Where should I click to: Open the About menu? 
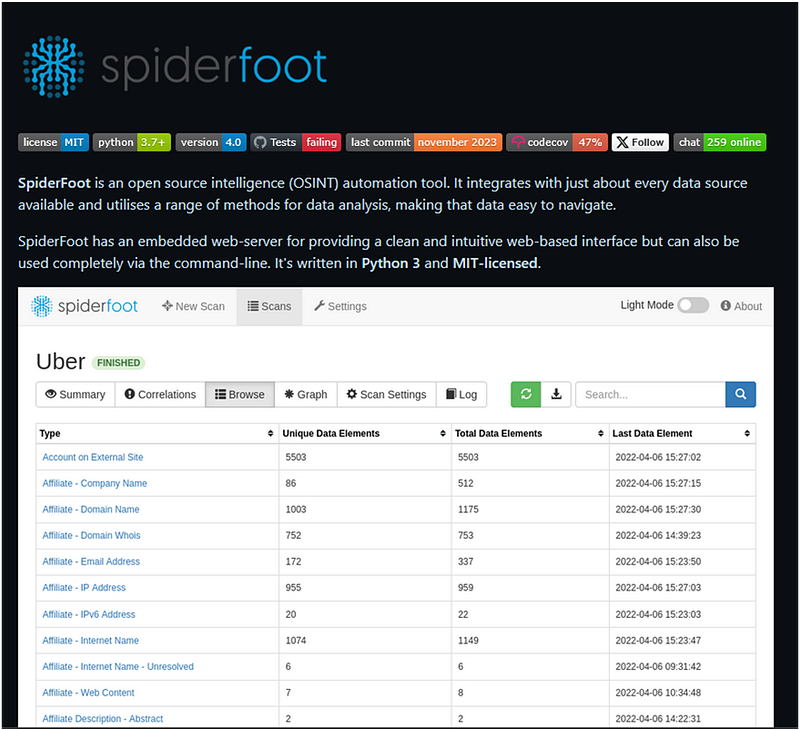(x=741, y=306)
